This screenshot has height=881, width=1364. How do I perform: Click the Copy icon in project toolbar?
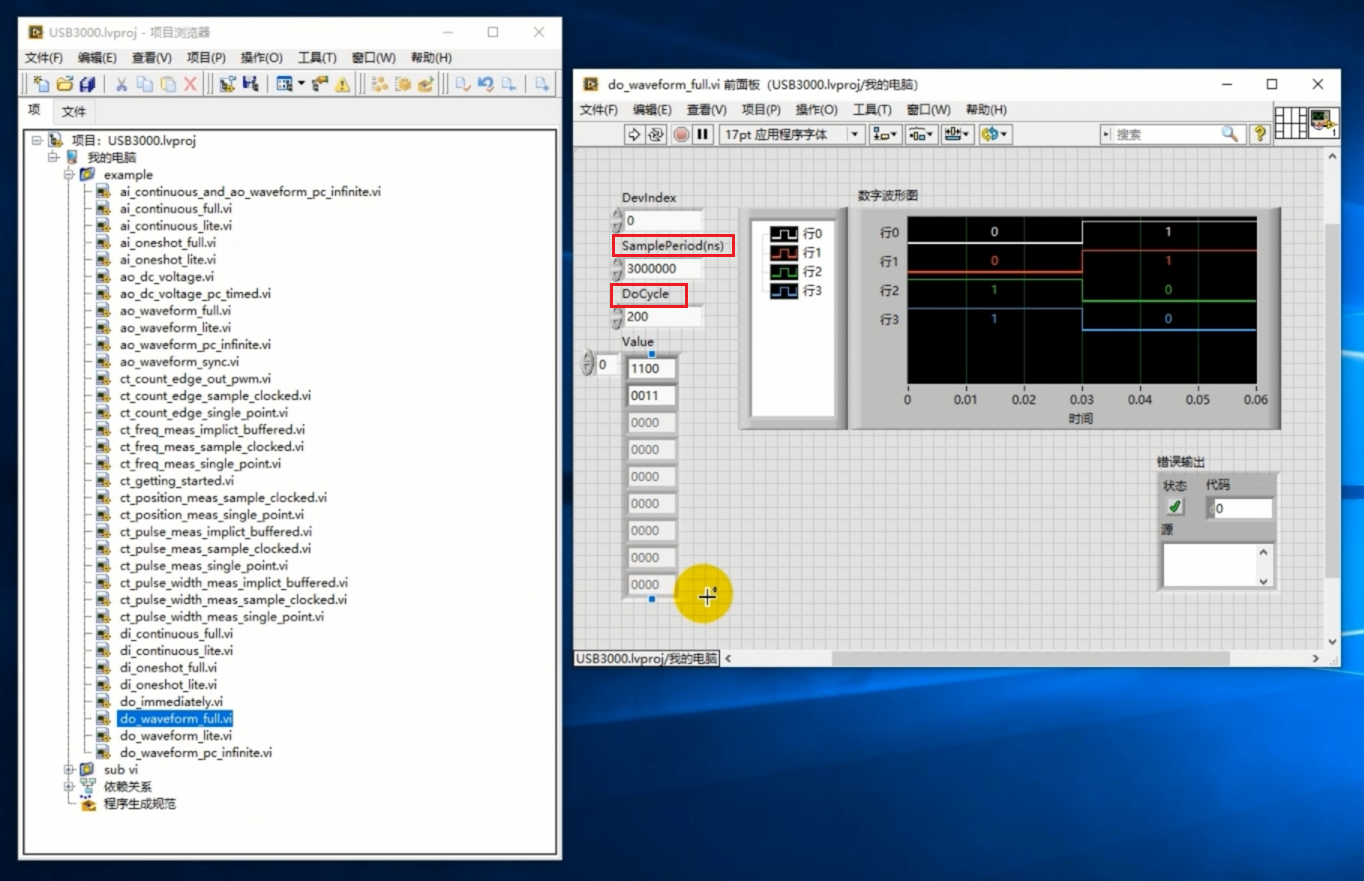[144, 84]
